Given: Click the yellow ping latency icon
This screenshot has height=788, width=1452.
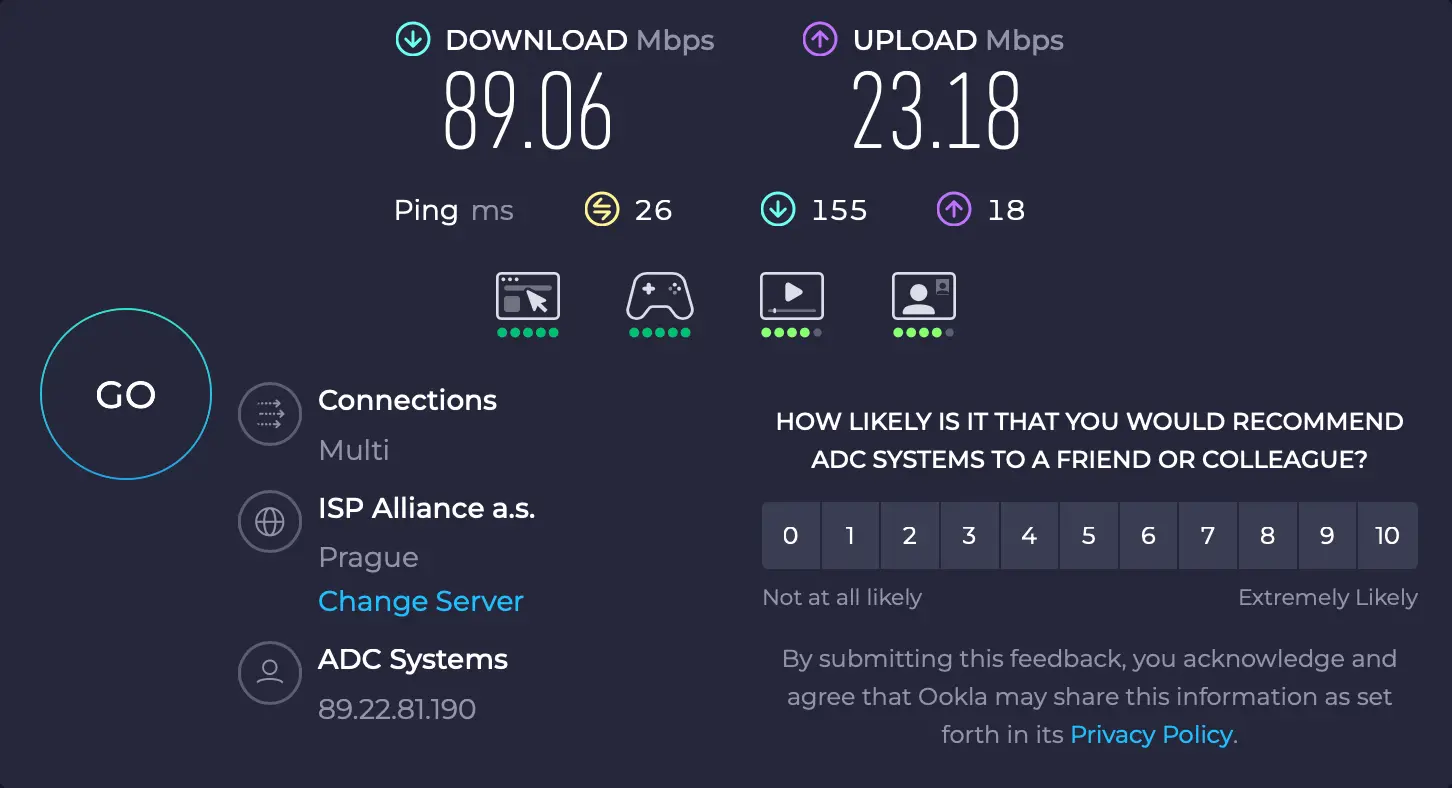Looking at the screenshot, I should pos(600,210).
